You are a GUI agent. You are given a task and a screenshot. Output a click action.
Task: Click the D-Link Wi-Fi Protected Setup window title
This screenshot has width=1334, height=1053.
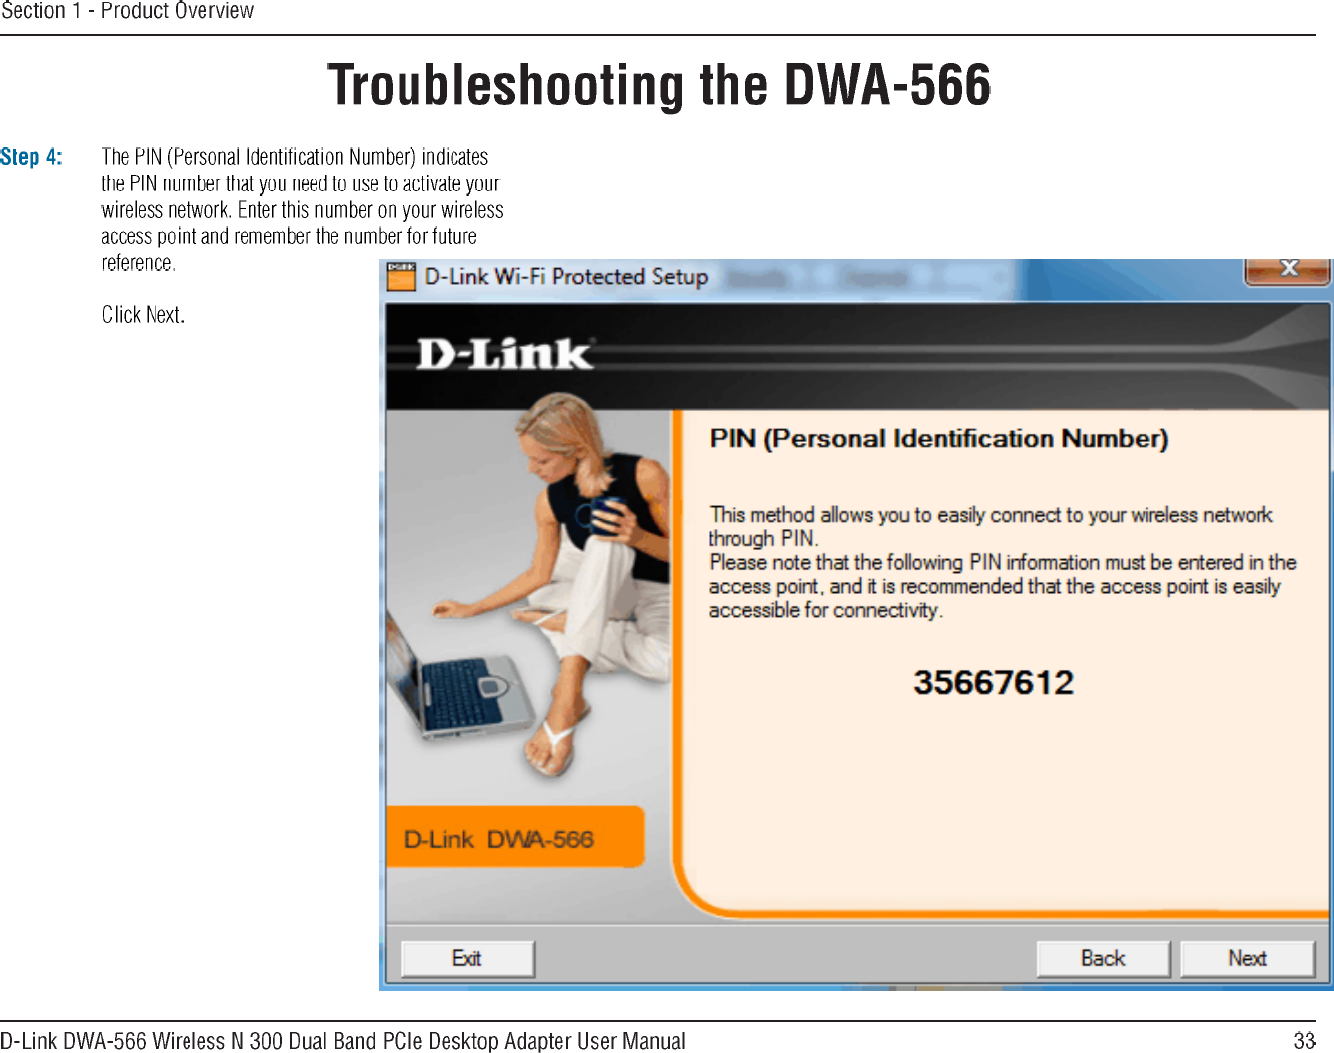566,276
